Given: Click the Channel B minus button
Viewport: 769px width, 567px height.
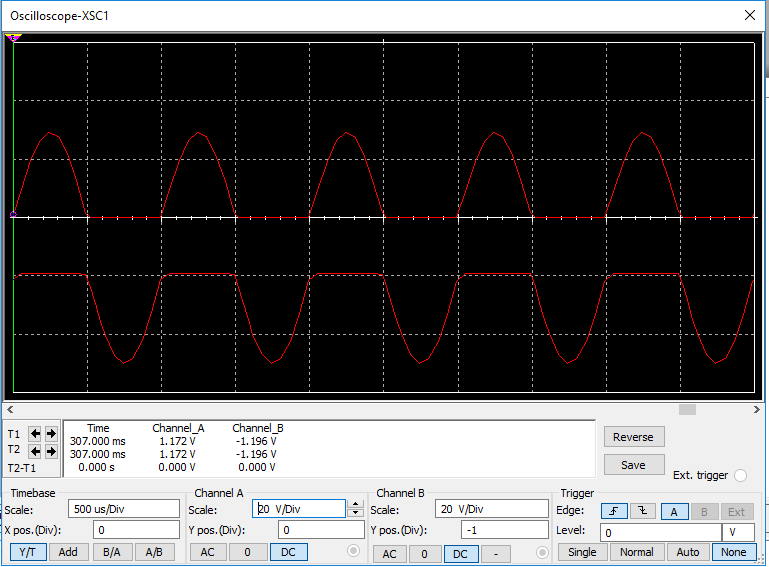Looking at the screenshot, I should (497, 553).
